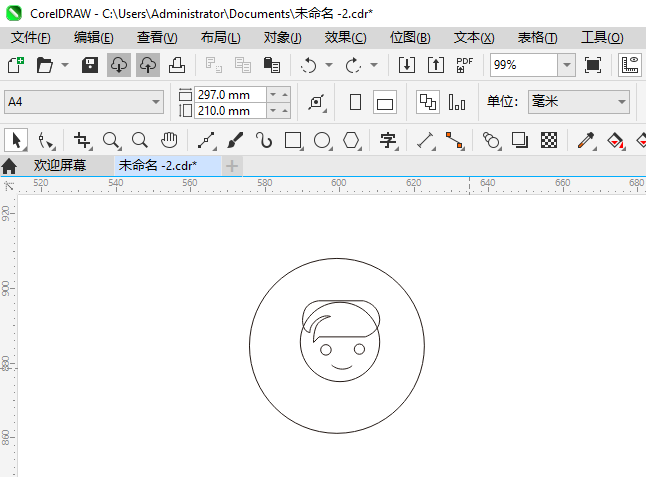This screenshot has height=477, width=646.
Task: Open the 表格(T) menu
Action: 537,38
